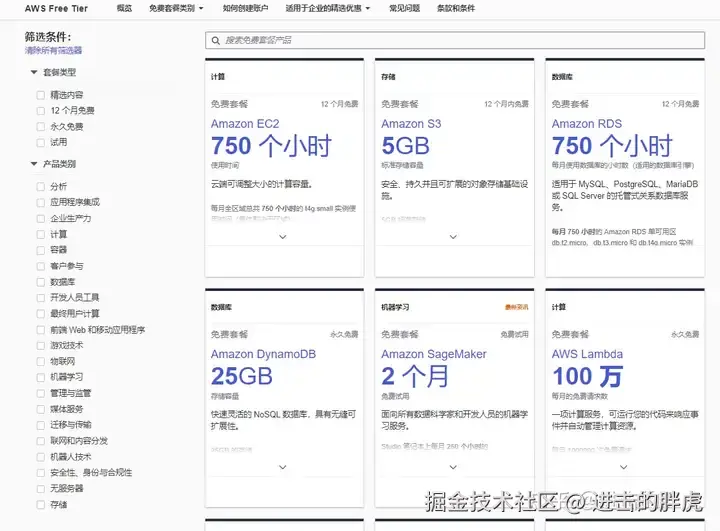Check the 媒体服务 checkbox
Screen dimensions: 720x531
click(x=41, y=409)
